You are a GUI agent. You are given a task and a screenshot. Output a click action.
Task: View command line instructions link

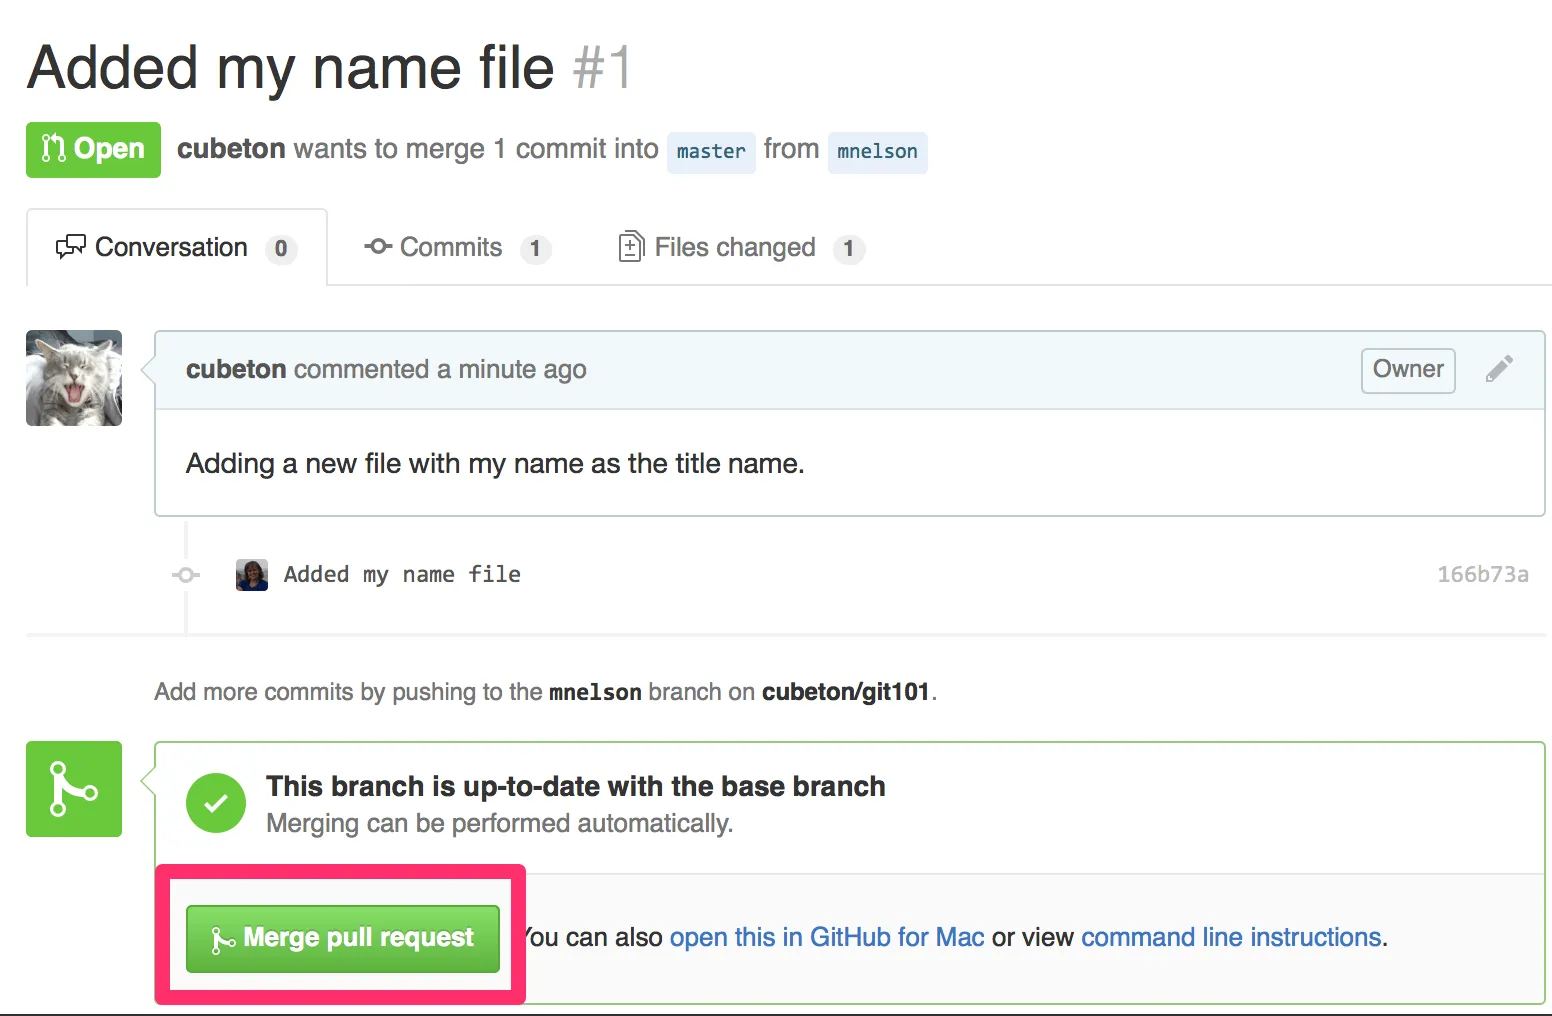point(1232,937)
